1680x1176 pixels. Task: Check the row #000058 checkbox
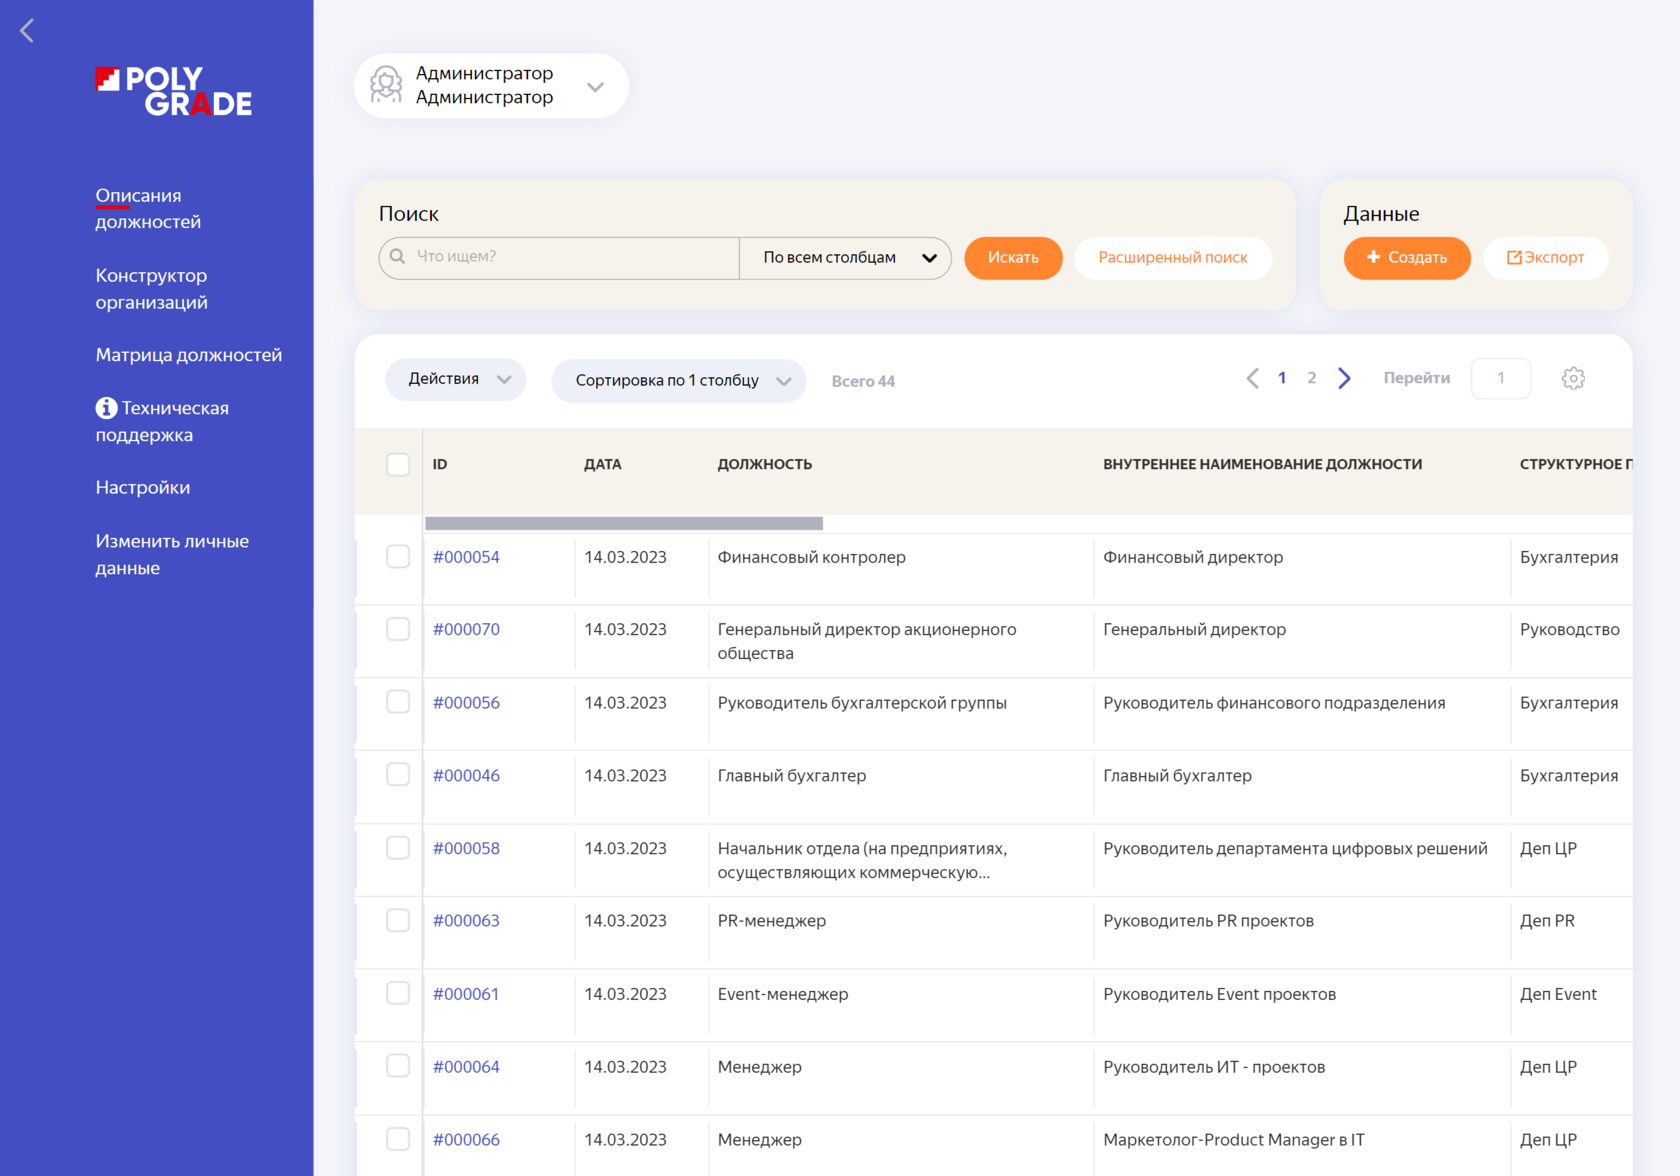coord(398,848)
